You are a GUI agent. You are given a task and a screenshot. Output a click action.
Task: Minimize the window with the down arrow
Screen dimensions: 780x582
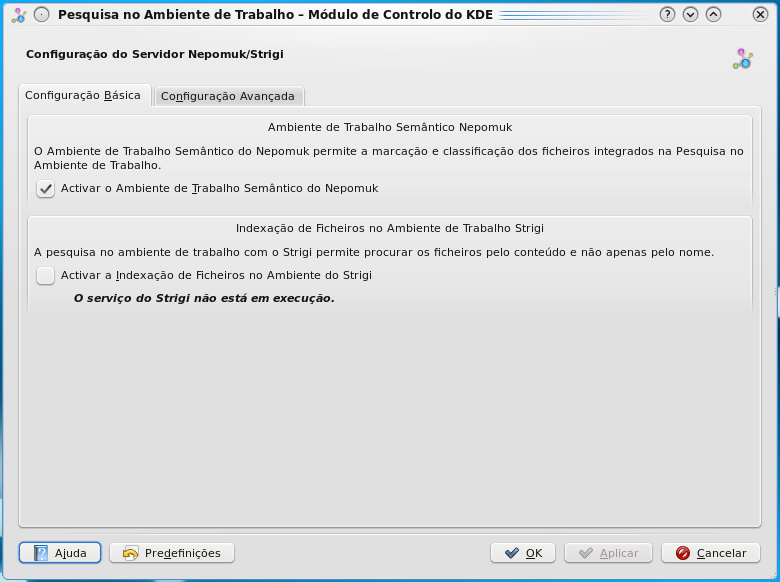tap(690, 15)
